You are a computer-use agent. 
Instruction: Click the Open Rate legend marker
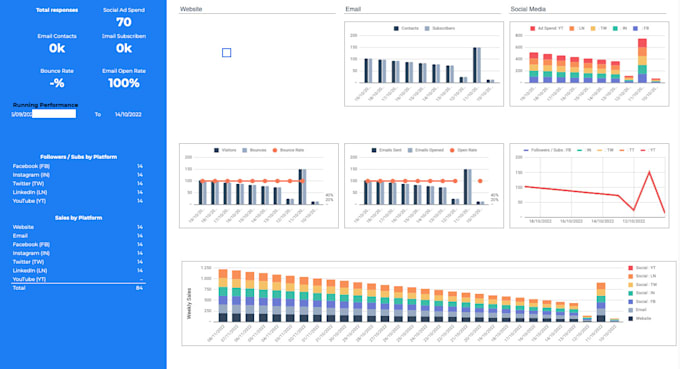[452, 150]
